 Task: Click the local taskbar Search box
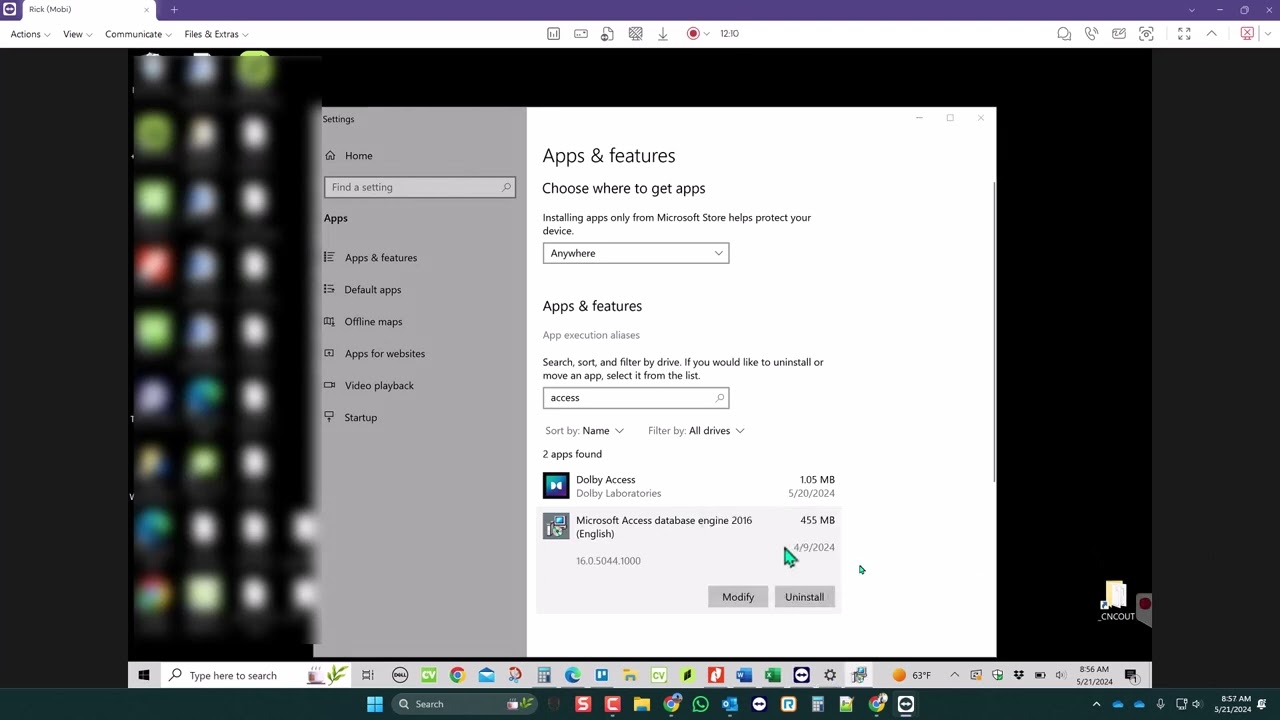[465, 705]
